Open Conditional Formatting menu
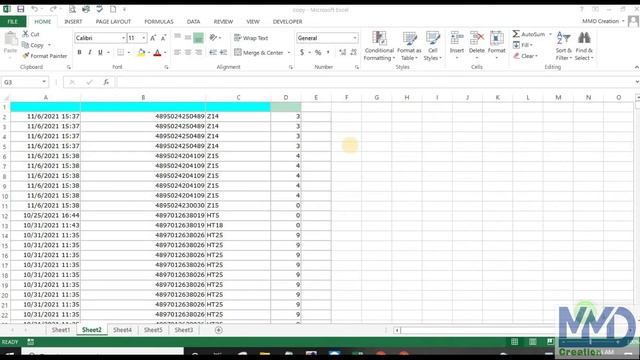Viewport: 640px width, 360px height. point(379,46)
